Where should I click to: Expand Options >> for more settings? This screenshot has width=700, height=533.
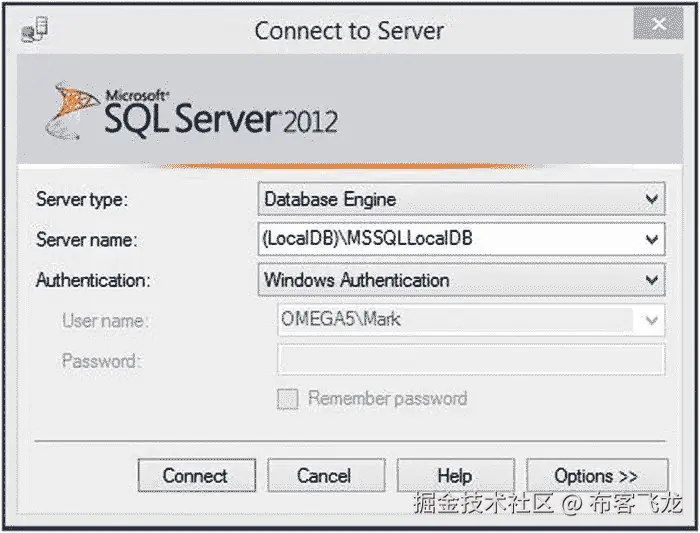pyautogui.click(x=597, y=475)
